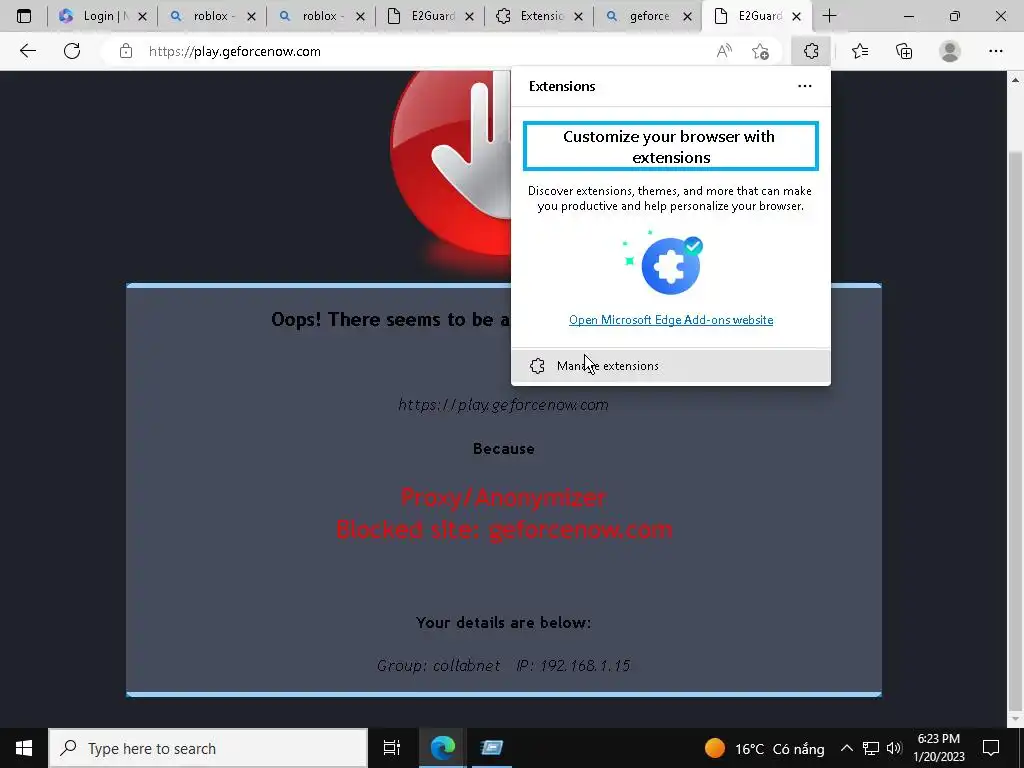
Task: Open Settings and more ellipsis menu
Action: pos(995,51)
